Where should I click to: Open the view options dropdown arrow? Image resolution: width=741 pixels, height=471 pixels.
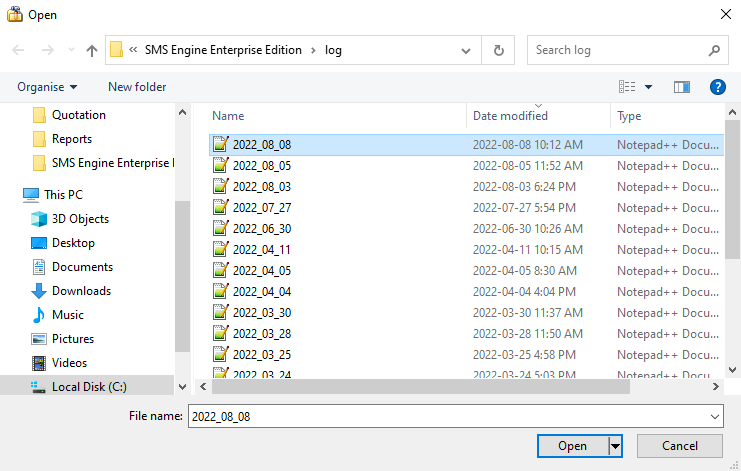click(648, 87)
